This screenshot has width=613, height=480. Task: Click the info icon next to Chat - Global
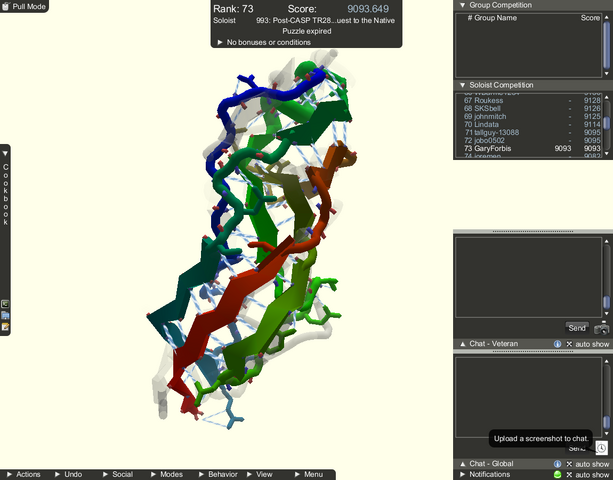(x=557, y=464)
